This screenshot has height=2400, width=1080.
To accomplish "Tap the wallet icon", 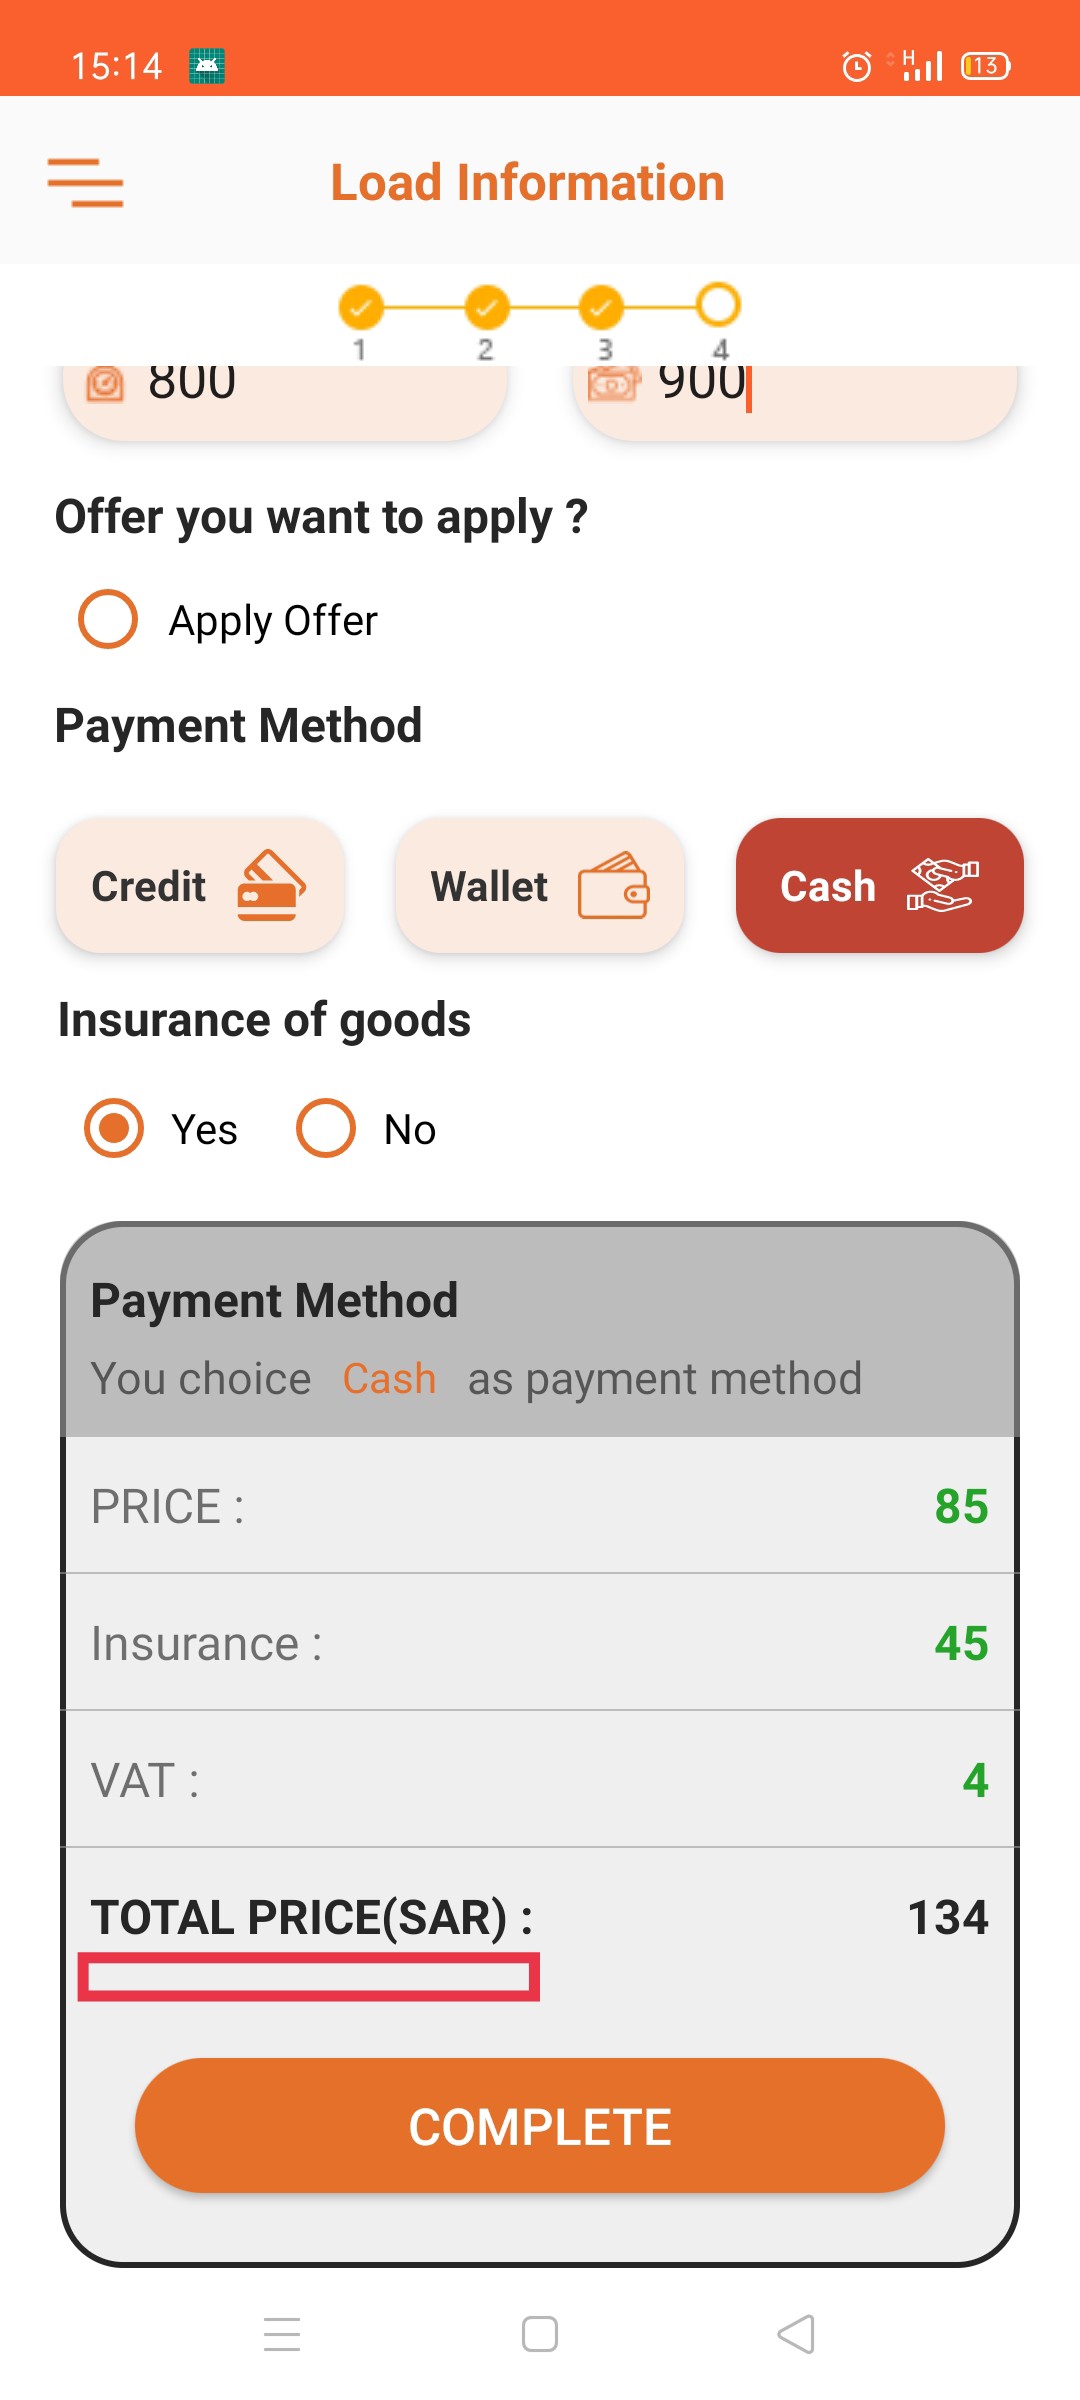I will click(613, 886).
